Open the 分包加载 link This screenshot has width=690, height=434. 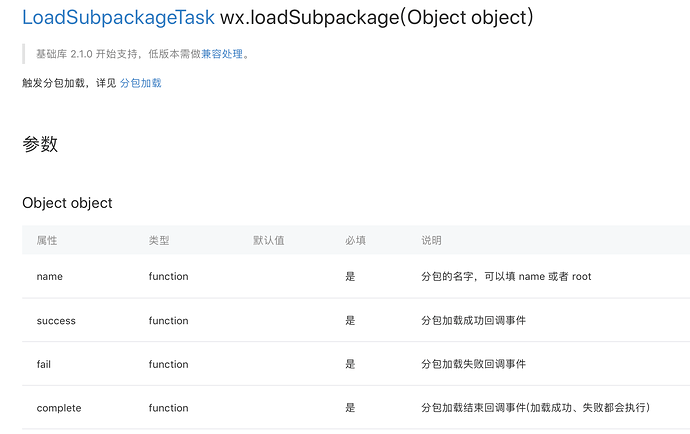[x=141, y=83]
